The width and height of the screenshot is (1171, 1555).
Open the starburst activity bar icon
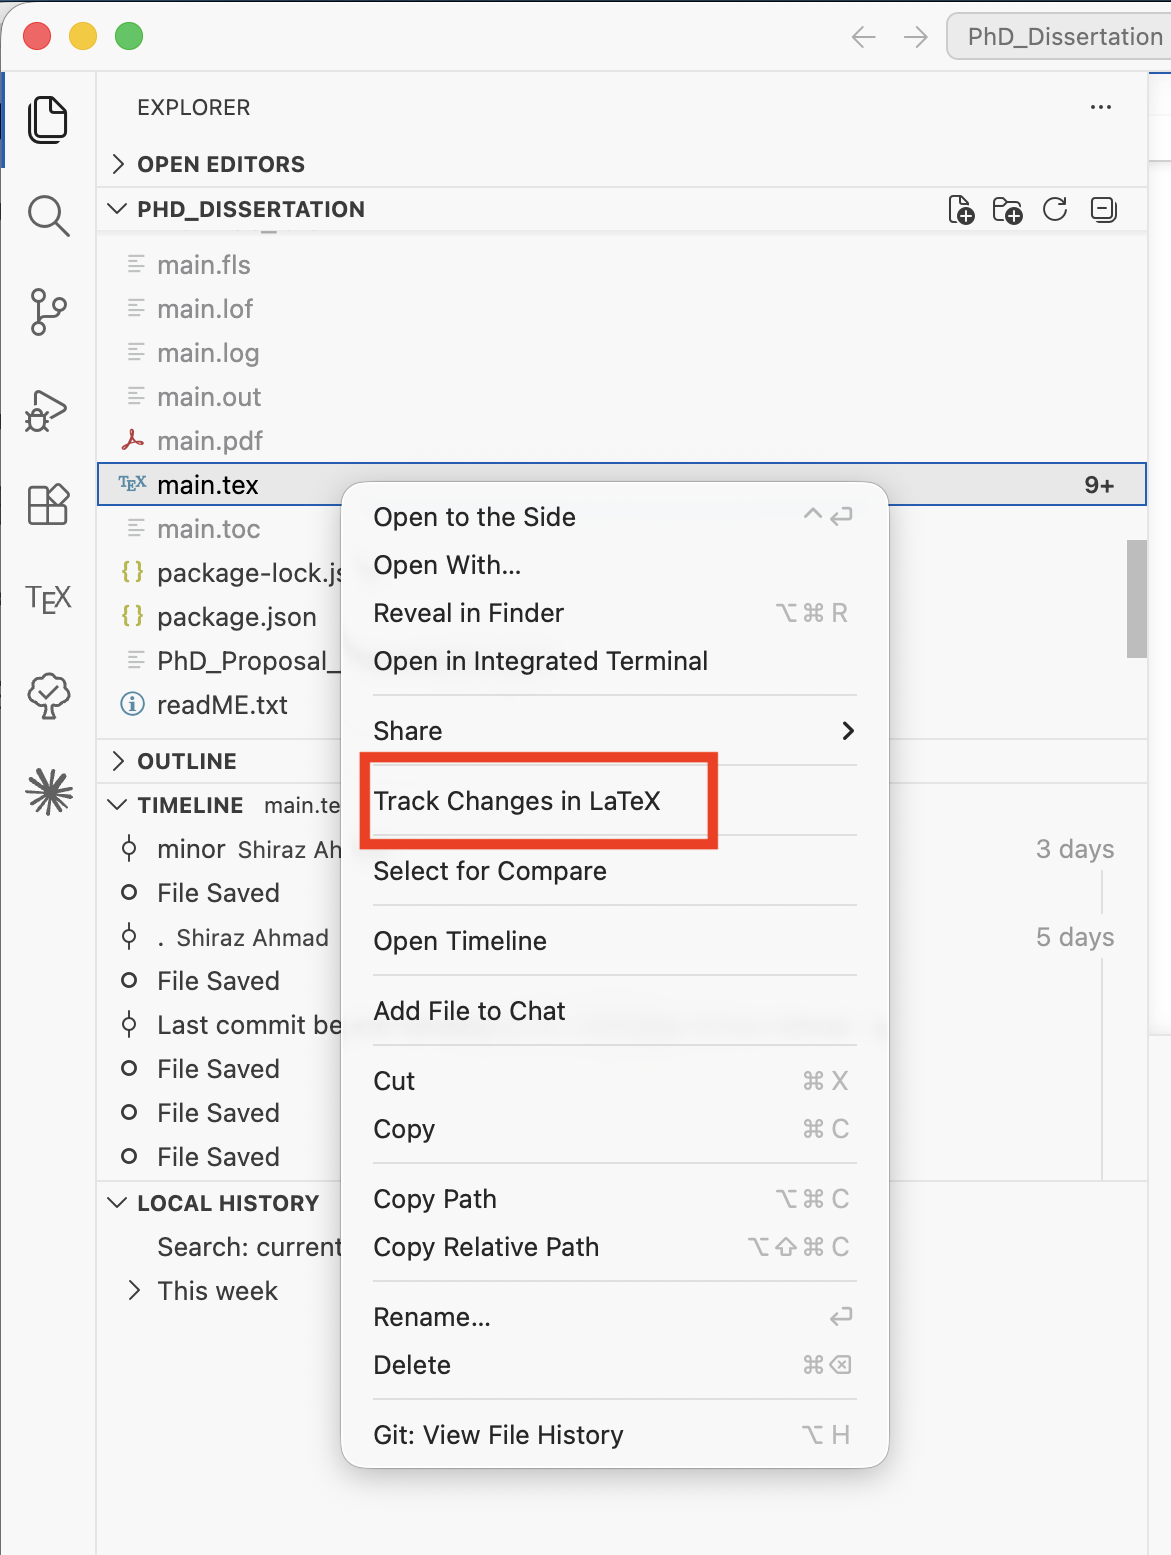click(49, 792)
